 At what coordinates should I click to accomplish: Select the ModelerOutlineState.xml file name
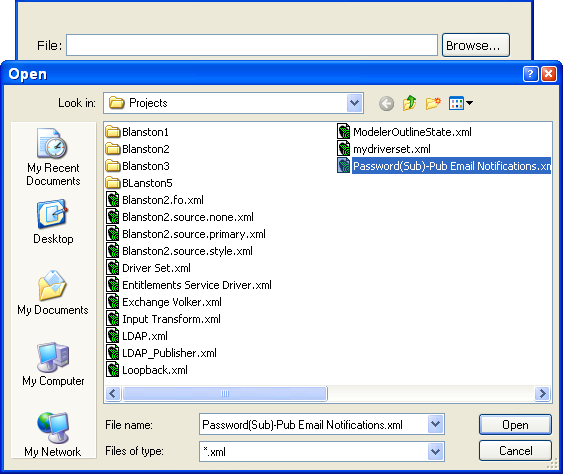(x=412, y=132)
